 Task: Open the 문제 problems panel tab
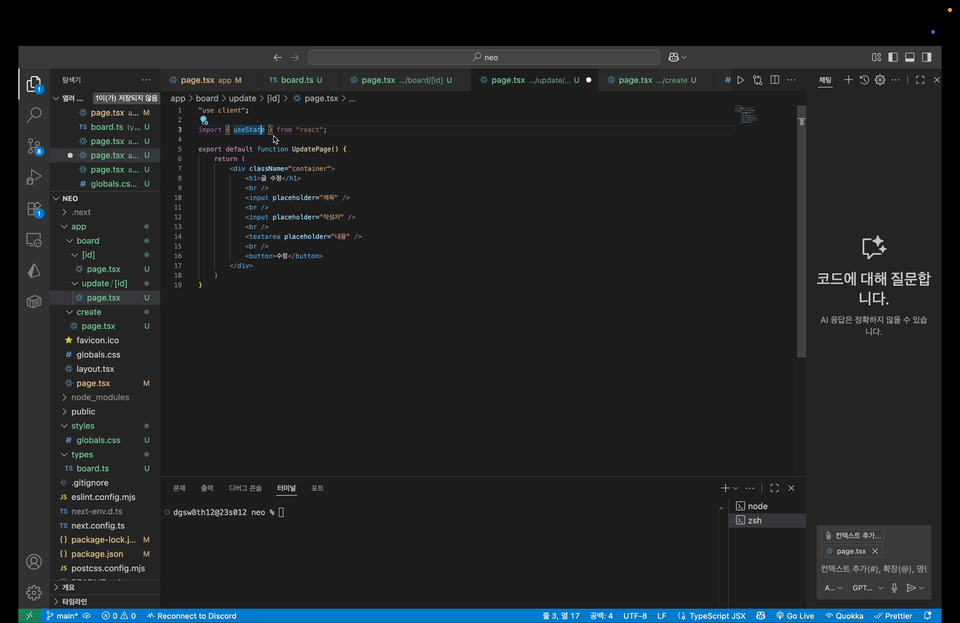(179, 488)
